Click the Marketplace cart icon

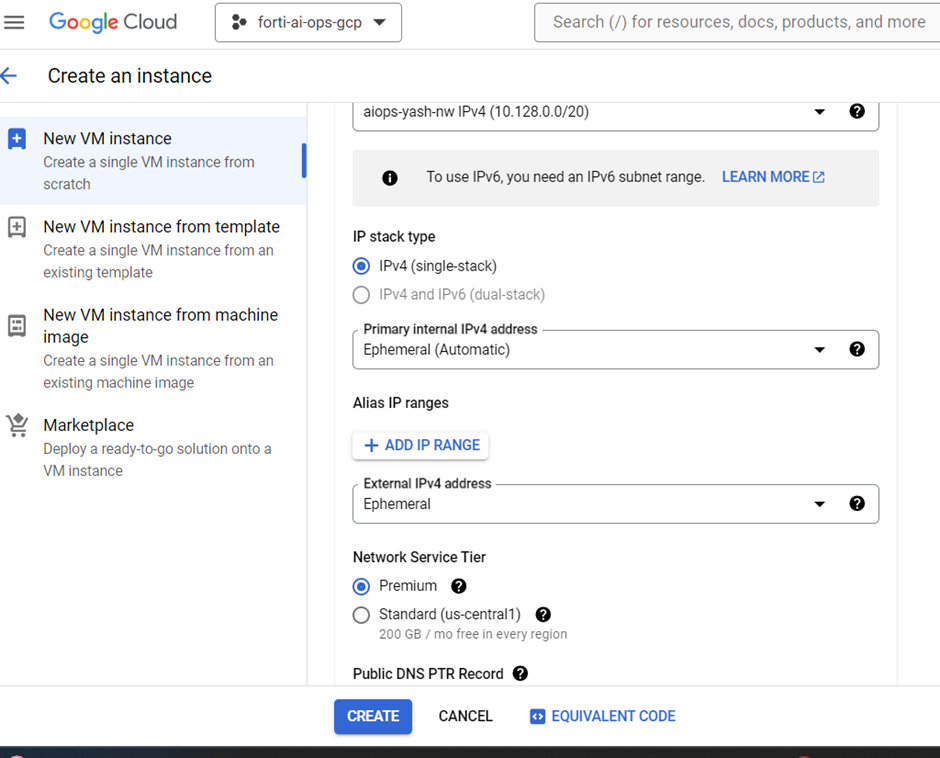[x=17, y=425]
